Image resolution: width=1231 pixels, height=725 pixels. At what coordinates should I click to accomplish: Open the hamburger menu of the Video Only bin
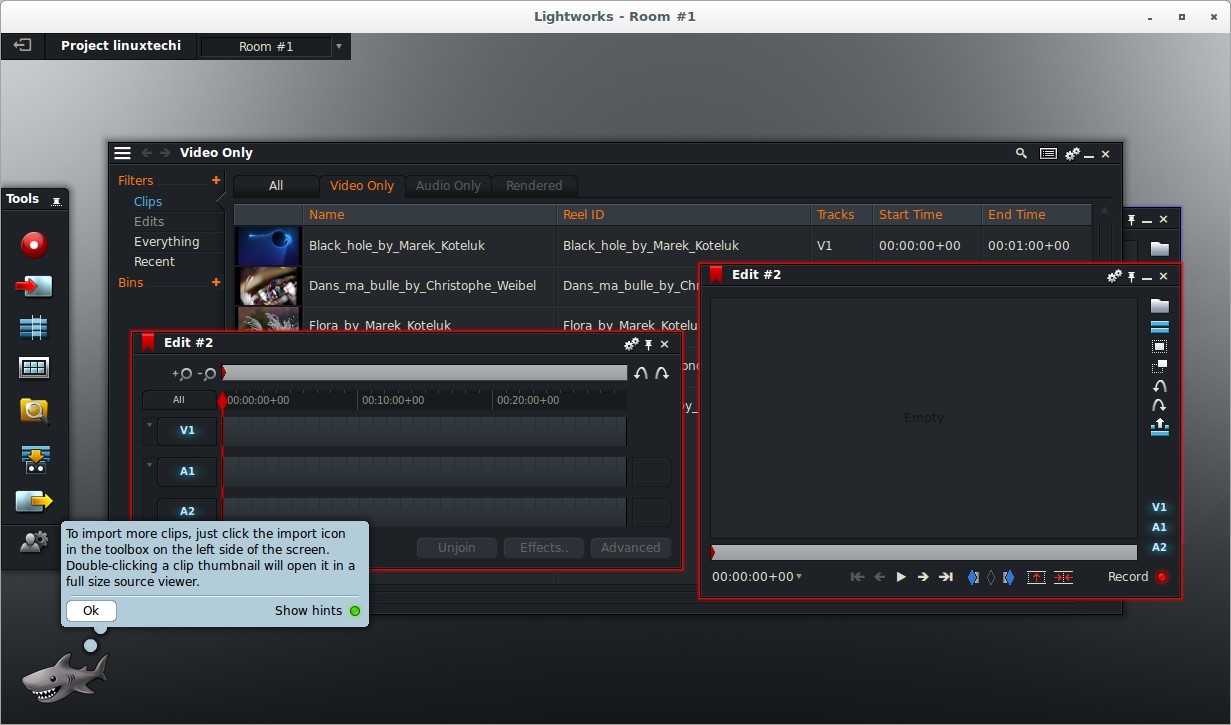[122, 152]
